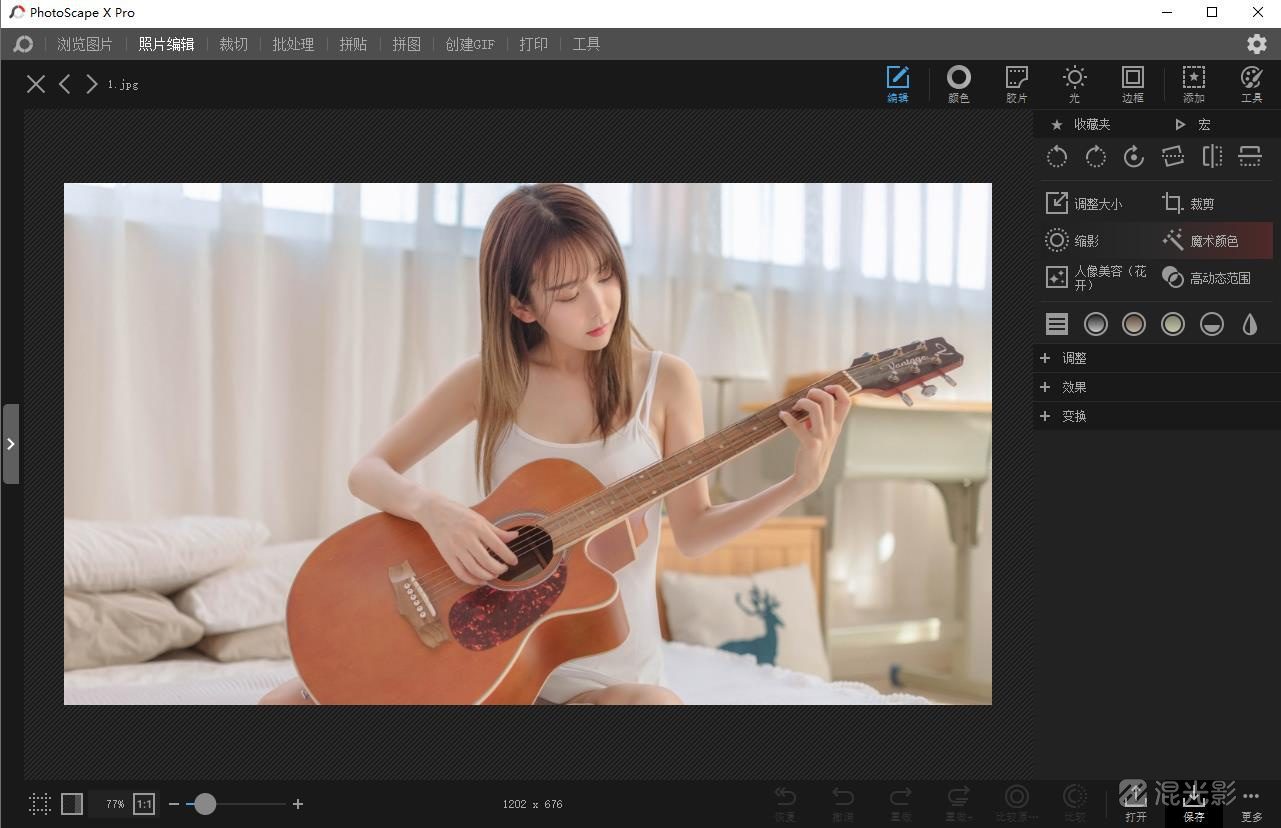The height and width of the screenshot is (828, 1281).
Task: Open the free rotate angle tool
Action: point(1134,156)
